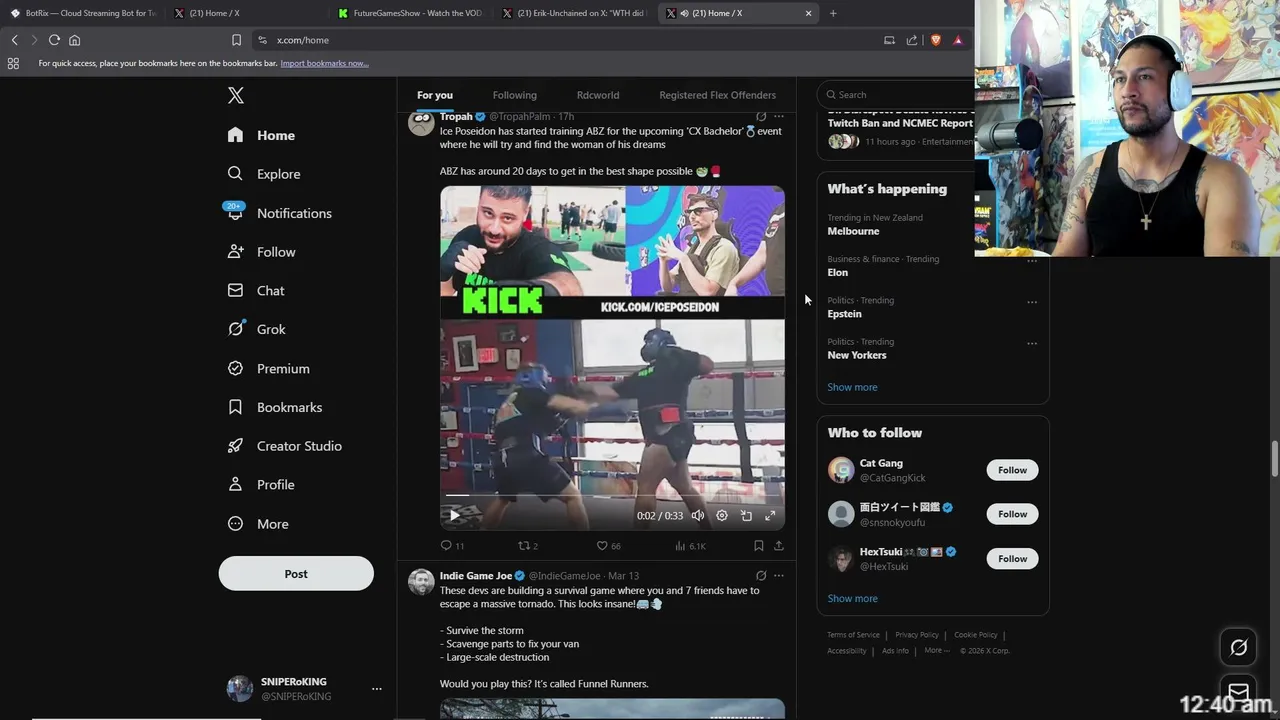Switch to the For you tab
The image size is (1280, 720).
[435, 95]
